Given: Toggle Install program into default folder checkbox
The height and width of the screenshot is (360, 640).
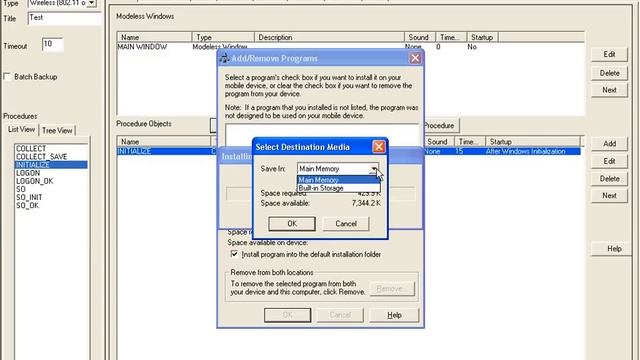Looking at the screenshot, I should coord(234,254).
